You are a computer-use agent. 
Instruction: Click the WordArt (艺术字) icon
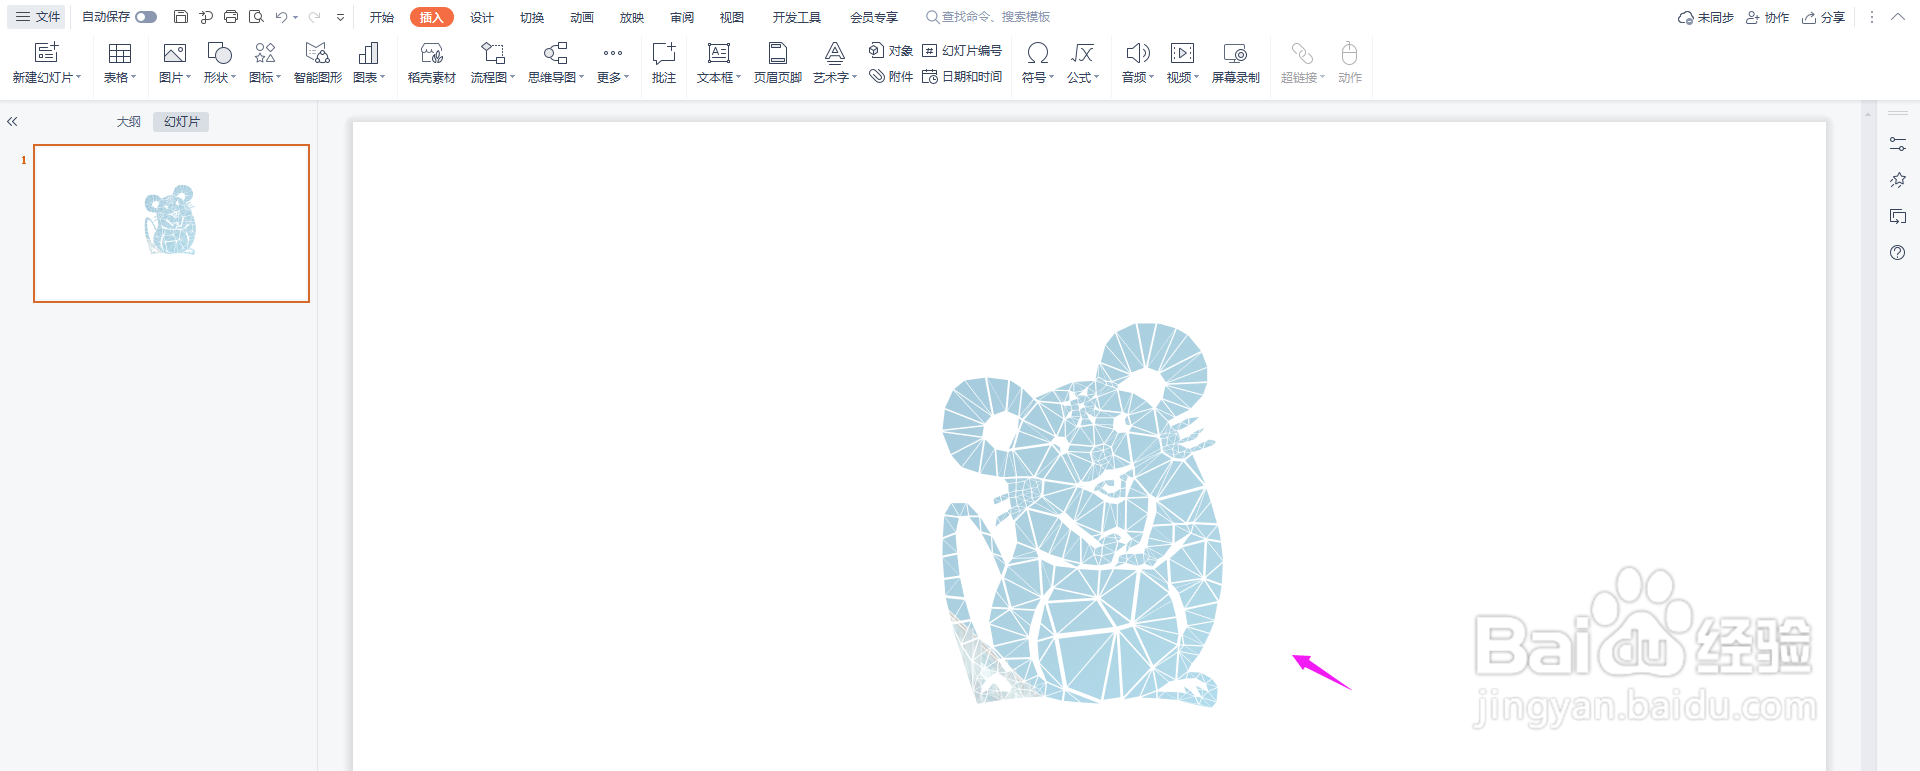834,53
